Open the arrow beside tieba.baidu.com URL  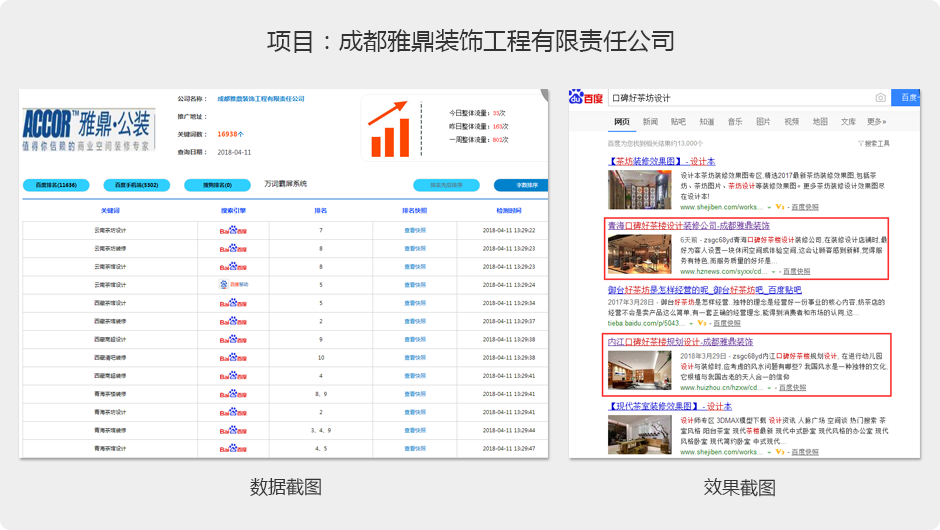[x=691, y=323]
